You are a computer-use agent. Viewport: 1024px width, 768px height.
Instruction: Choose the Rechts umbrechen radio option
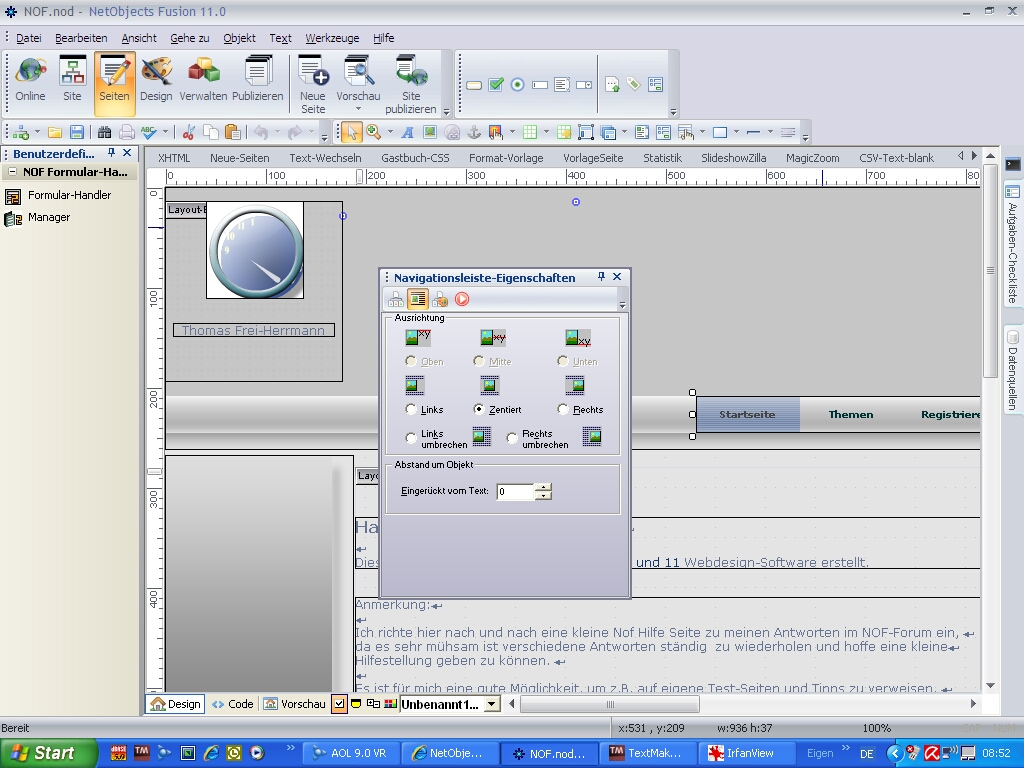point(513,438)
